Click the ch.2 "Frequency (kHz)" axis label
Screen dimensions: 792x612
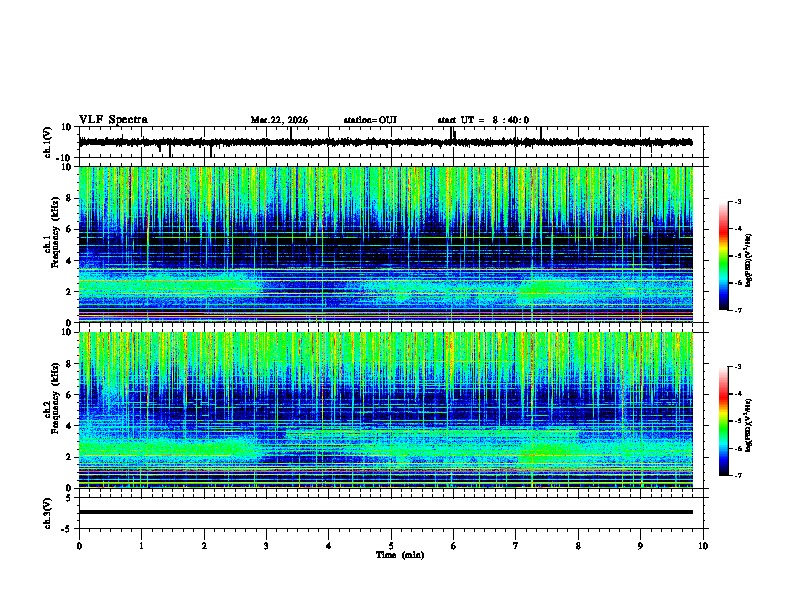(x=55, y=398)
